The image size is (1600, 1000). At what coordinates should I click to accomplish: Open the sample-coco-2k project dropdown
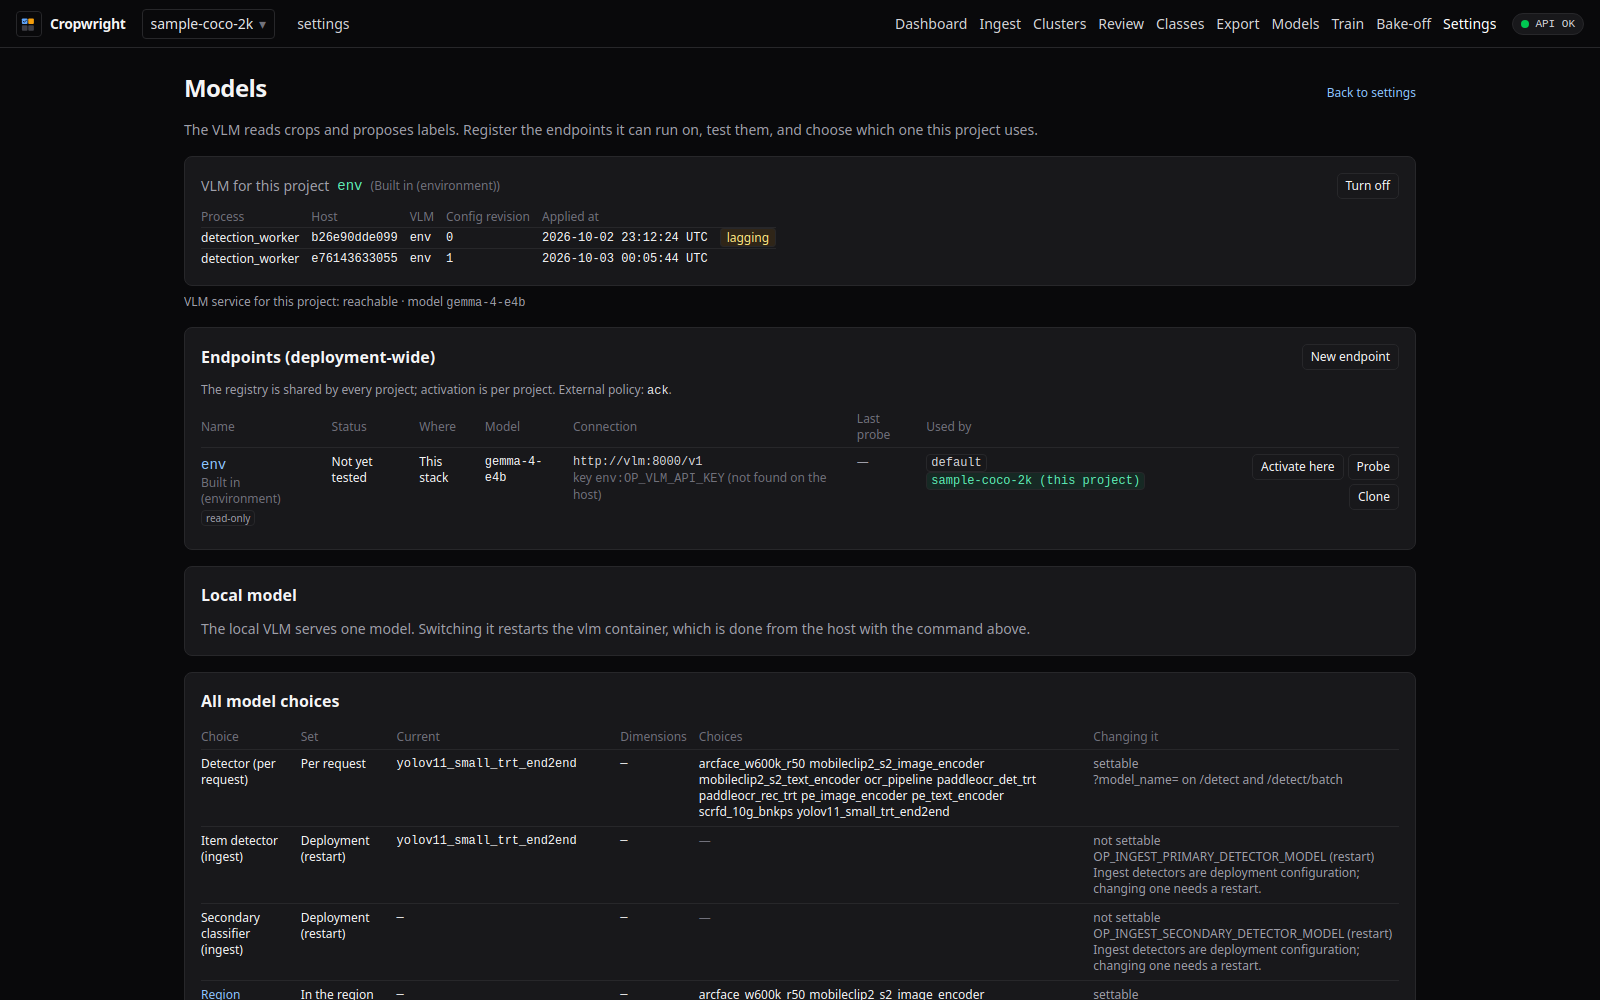pos(208,24)
